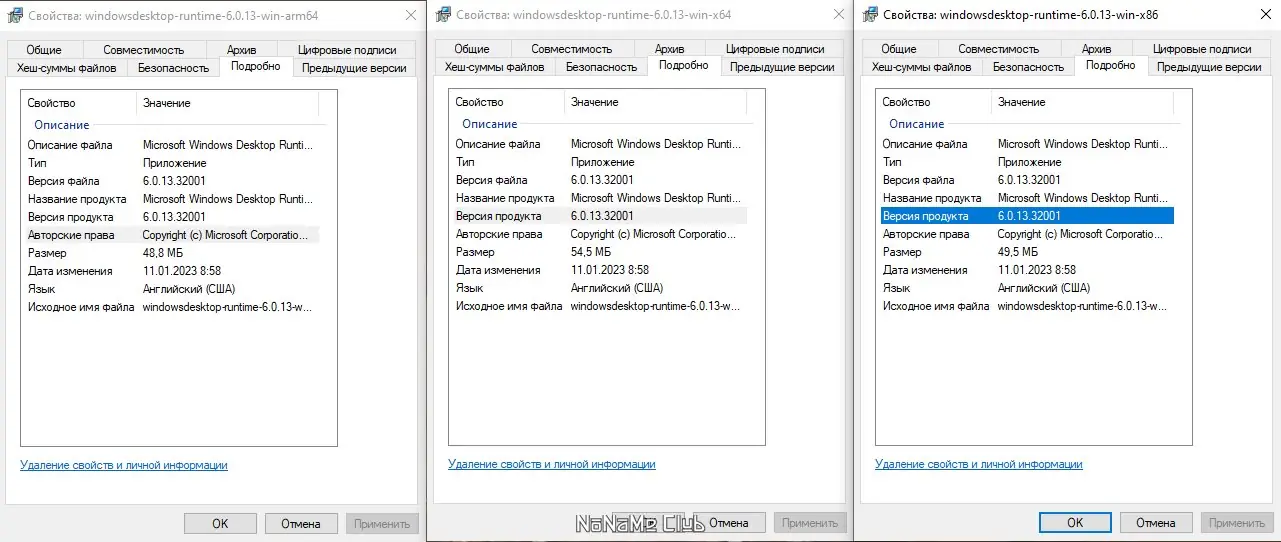Close the x64 properties window

pyautogui.click(x=837, y=16)
